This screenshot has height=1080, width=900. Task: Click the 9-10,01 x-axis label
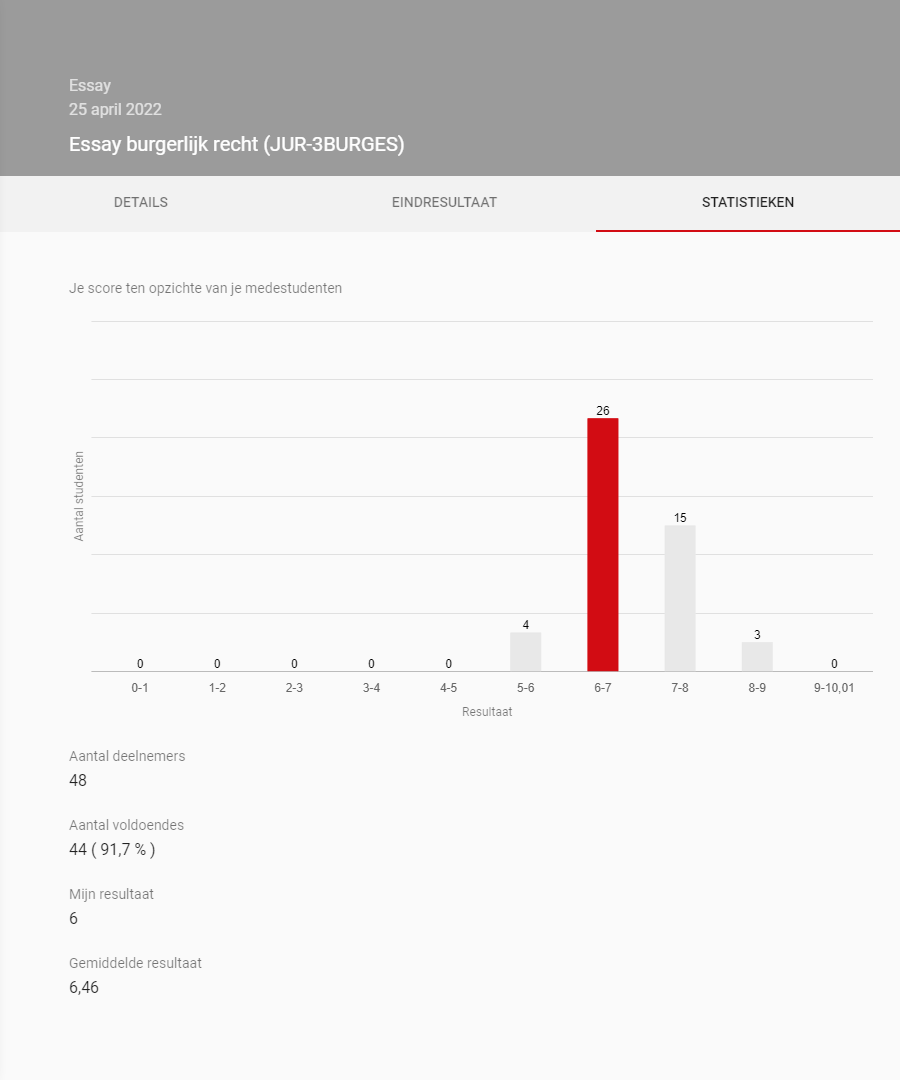[x=834, y=689]
